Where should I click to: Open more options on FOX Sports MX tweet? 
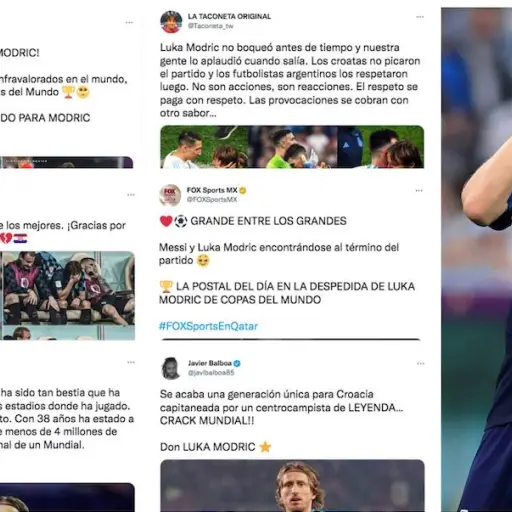pyautogui.click(x=419, y=191)
